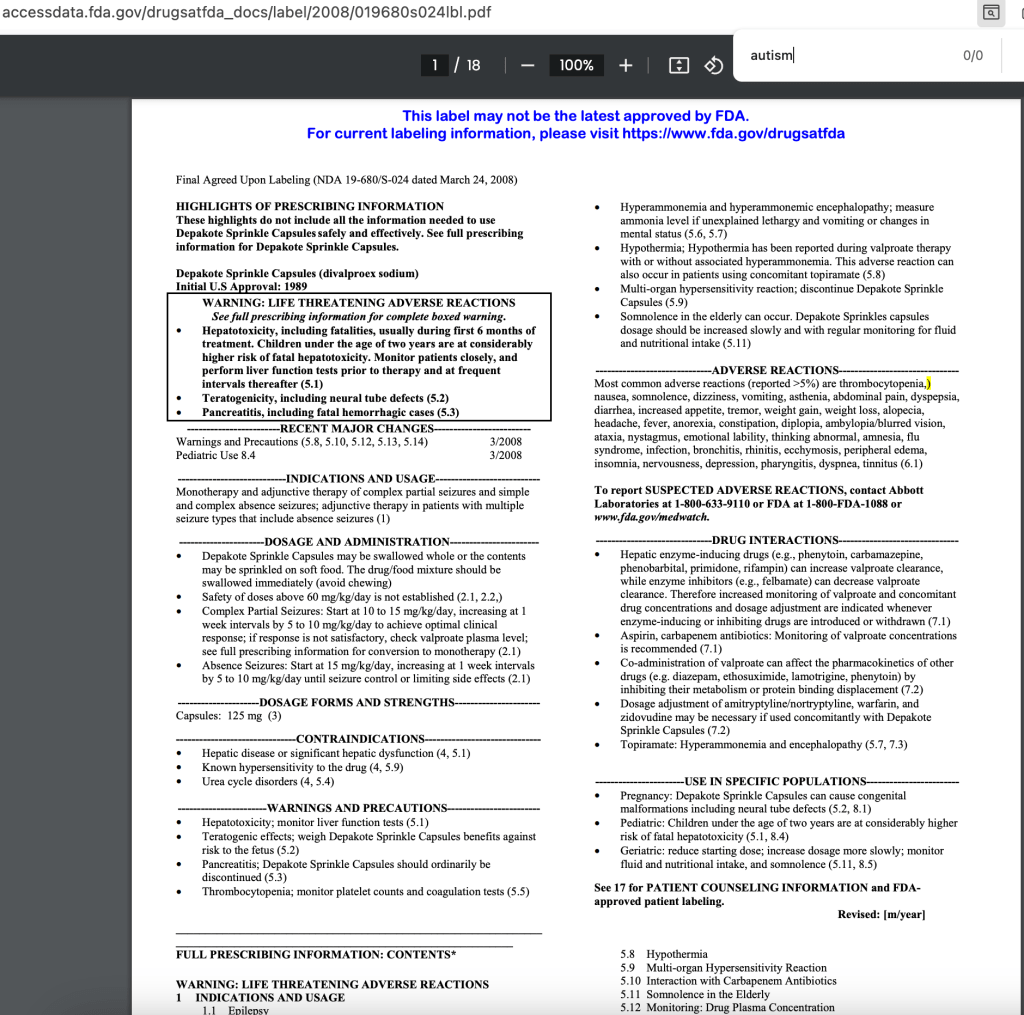Click the 'USE IN SPECIFIC POPULATIONS' heading
The image size is (1024, 1015).
(x=775, y=781)
